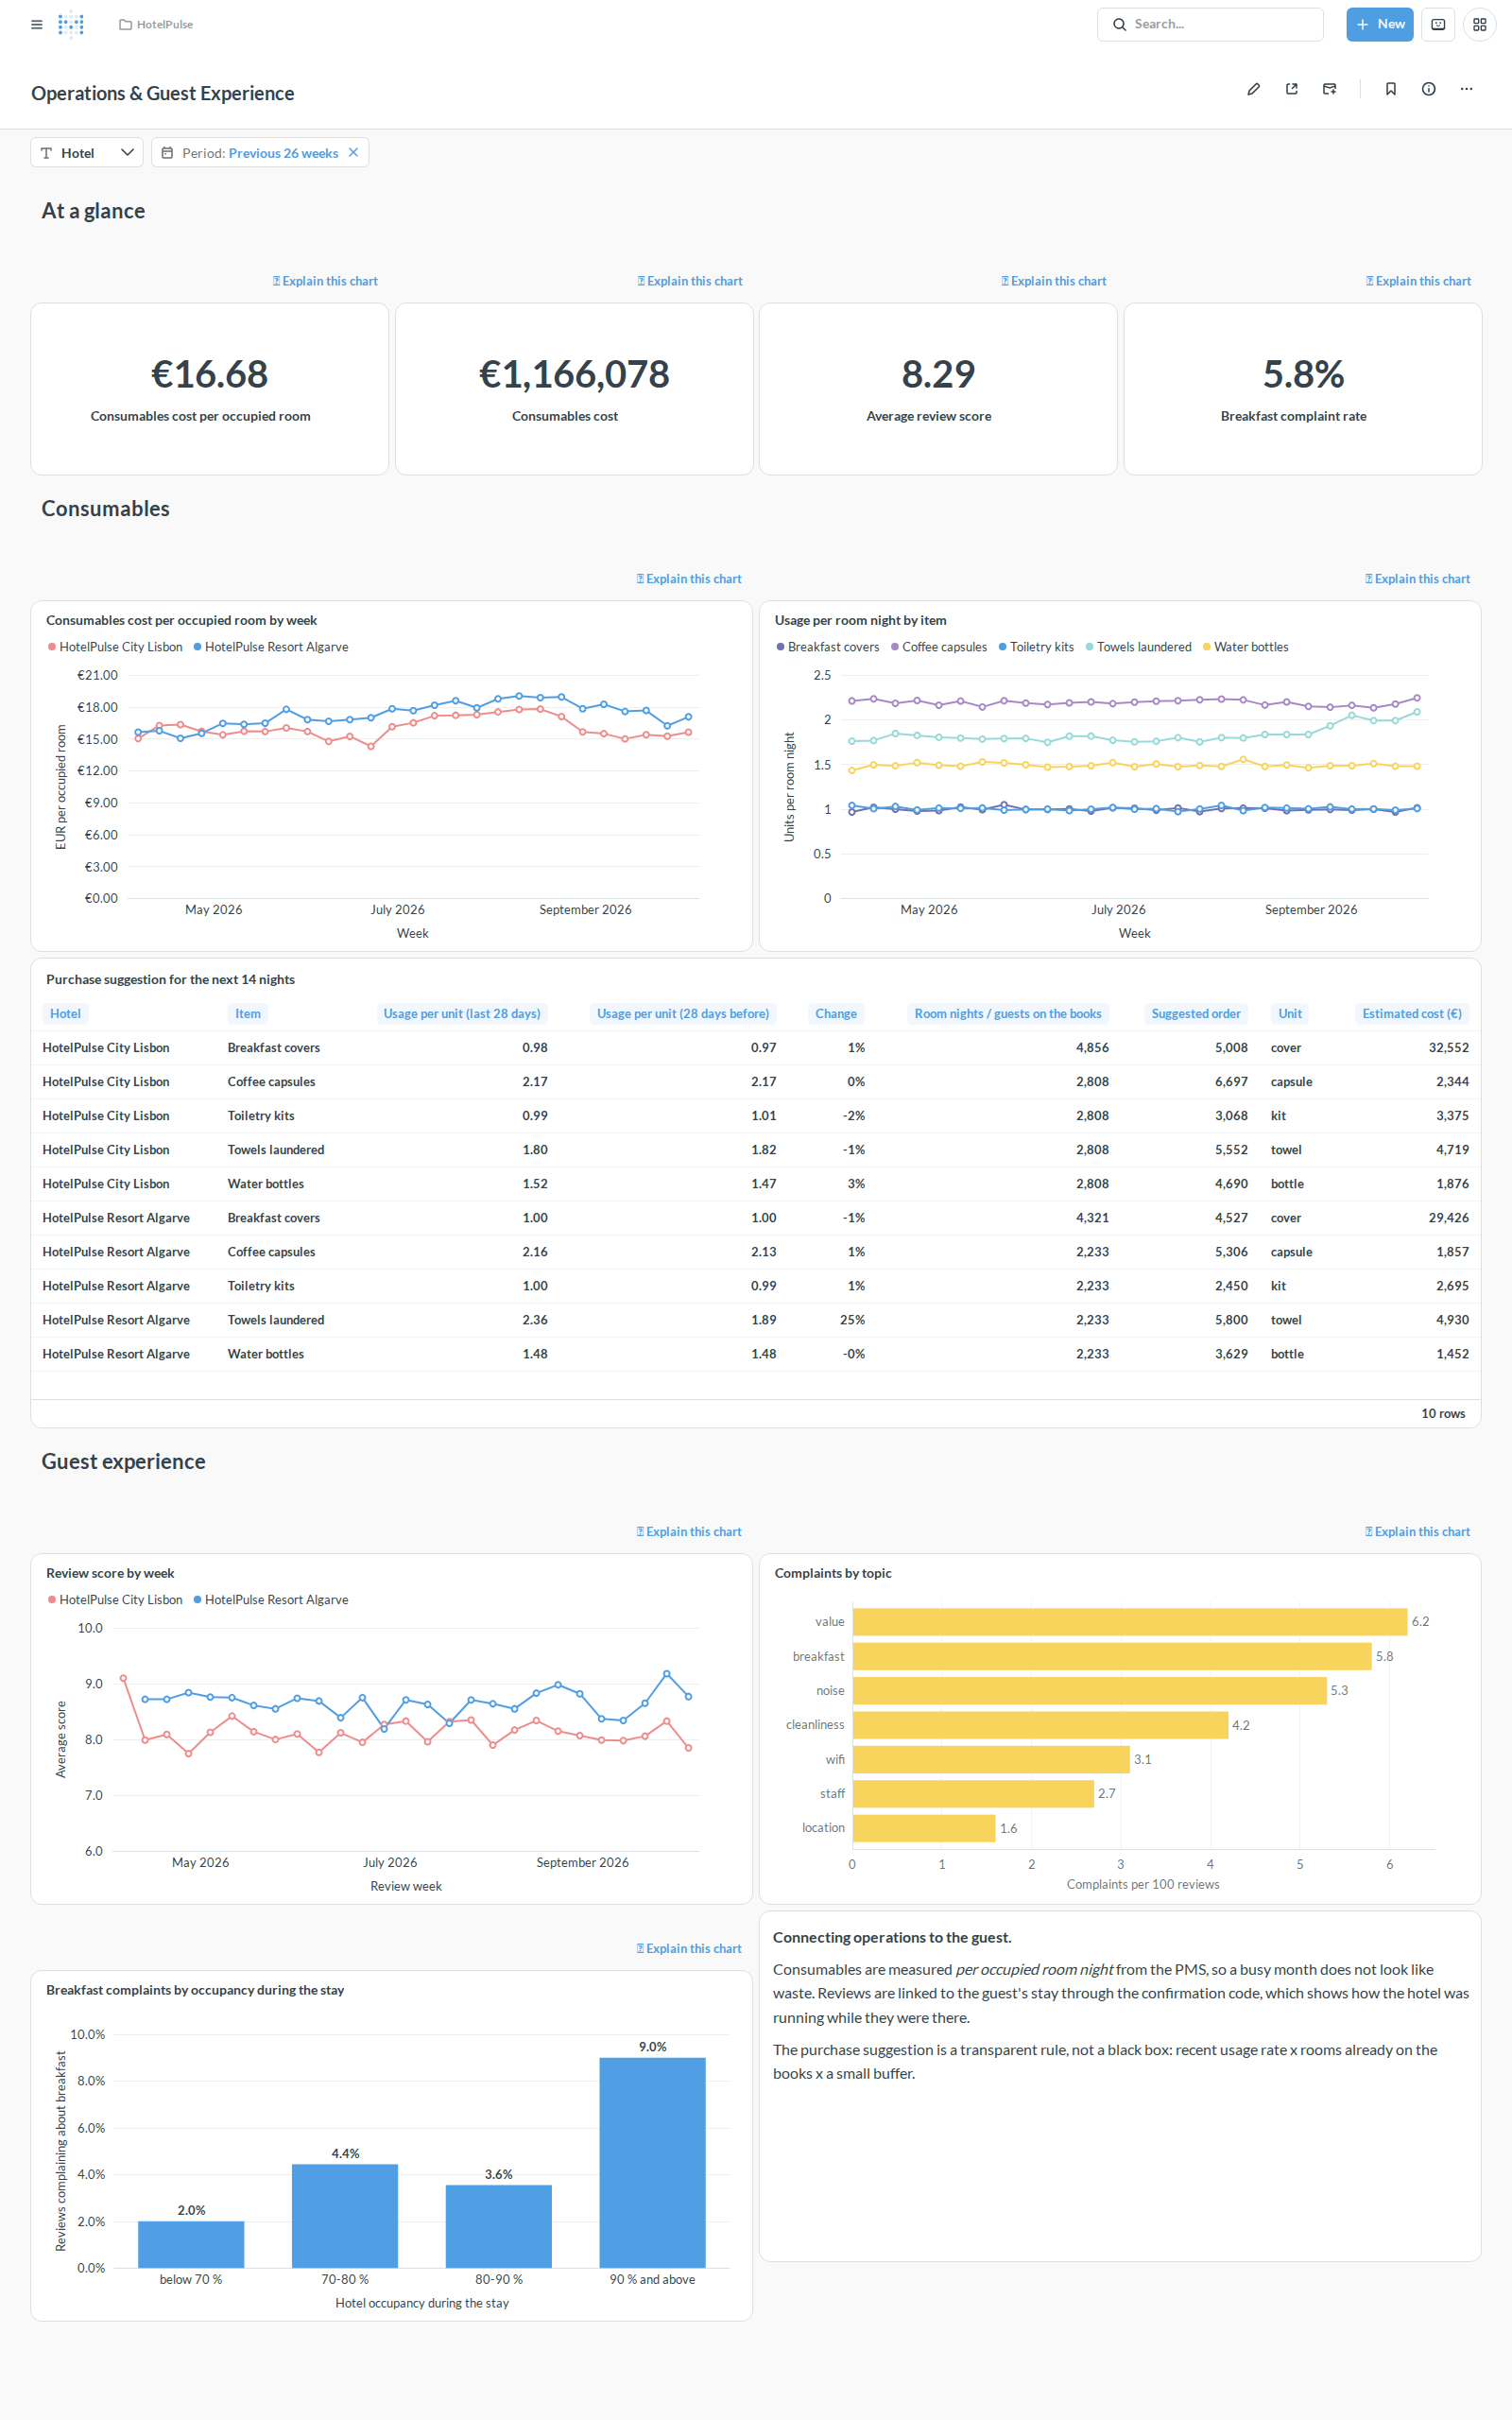The height and width of the screenshot is (2420, 1512).
Task: Toggle Water bottles series in the legend
Action: [1245, 647]
